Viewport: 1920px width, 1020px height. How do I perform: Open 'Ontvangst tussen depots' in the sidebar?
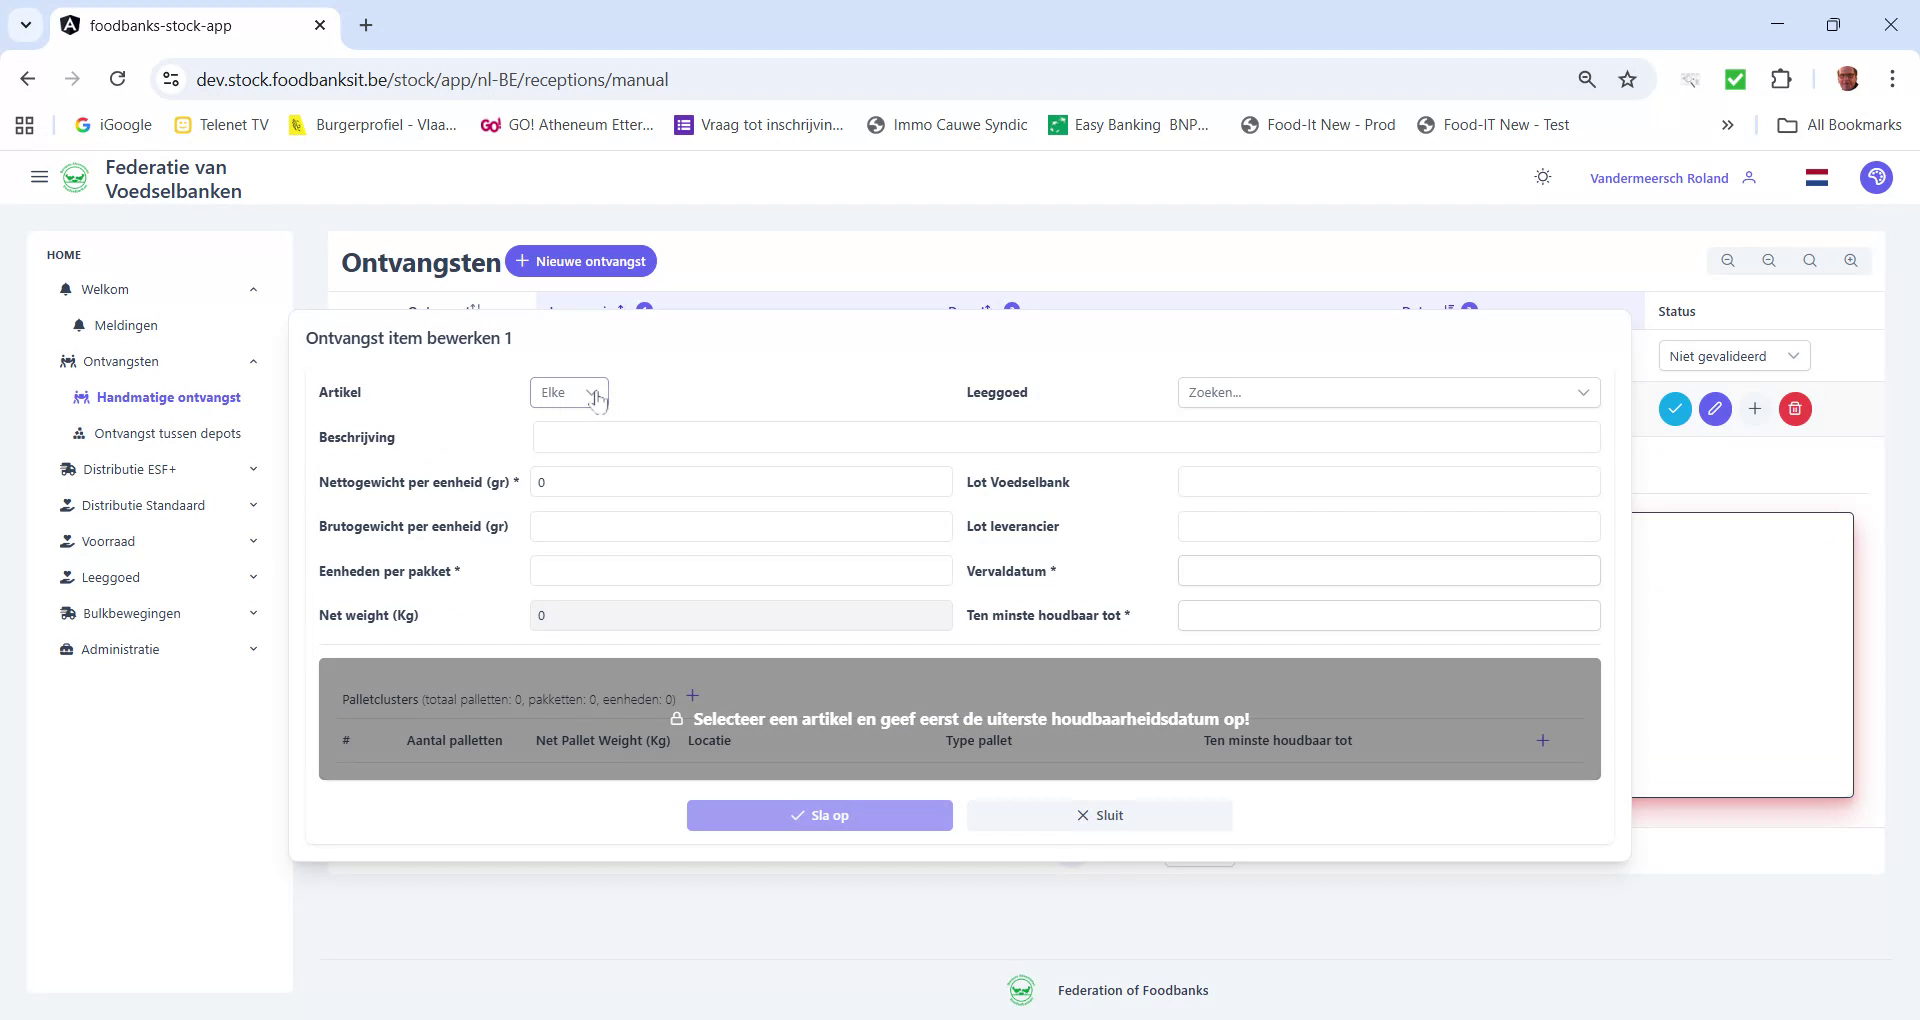(167, 433)
